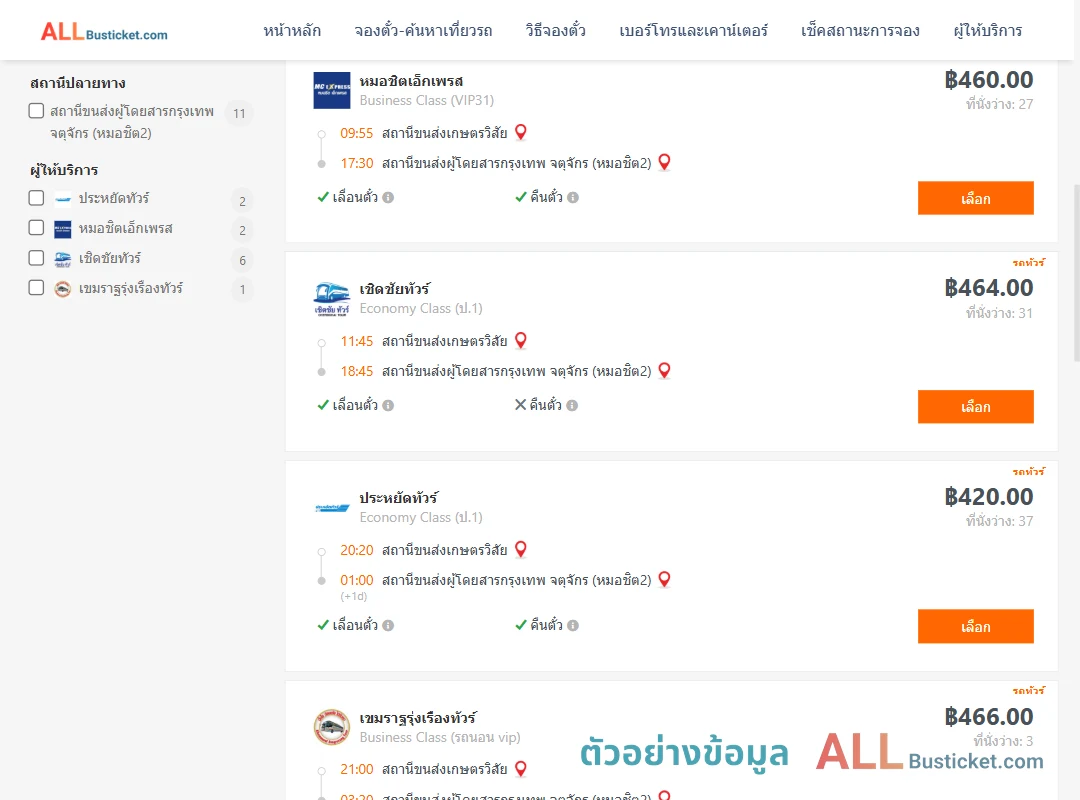Image resolution: width=1080 pixels, height=800 pixels.
Task: Select the ฿464.00 เชิดชัยทัวร์ trip with เลือก
Action: point(975,407)
